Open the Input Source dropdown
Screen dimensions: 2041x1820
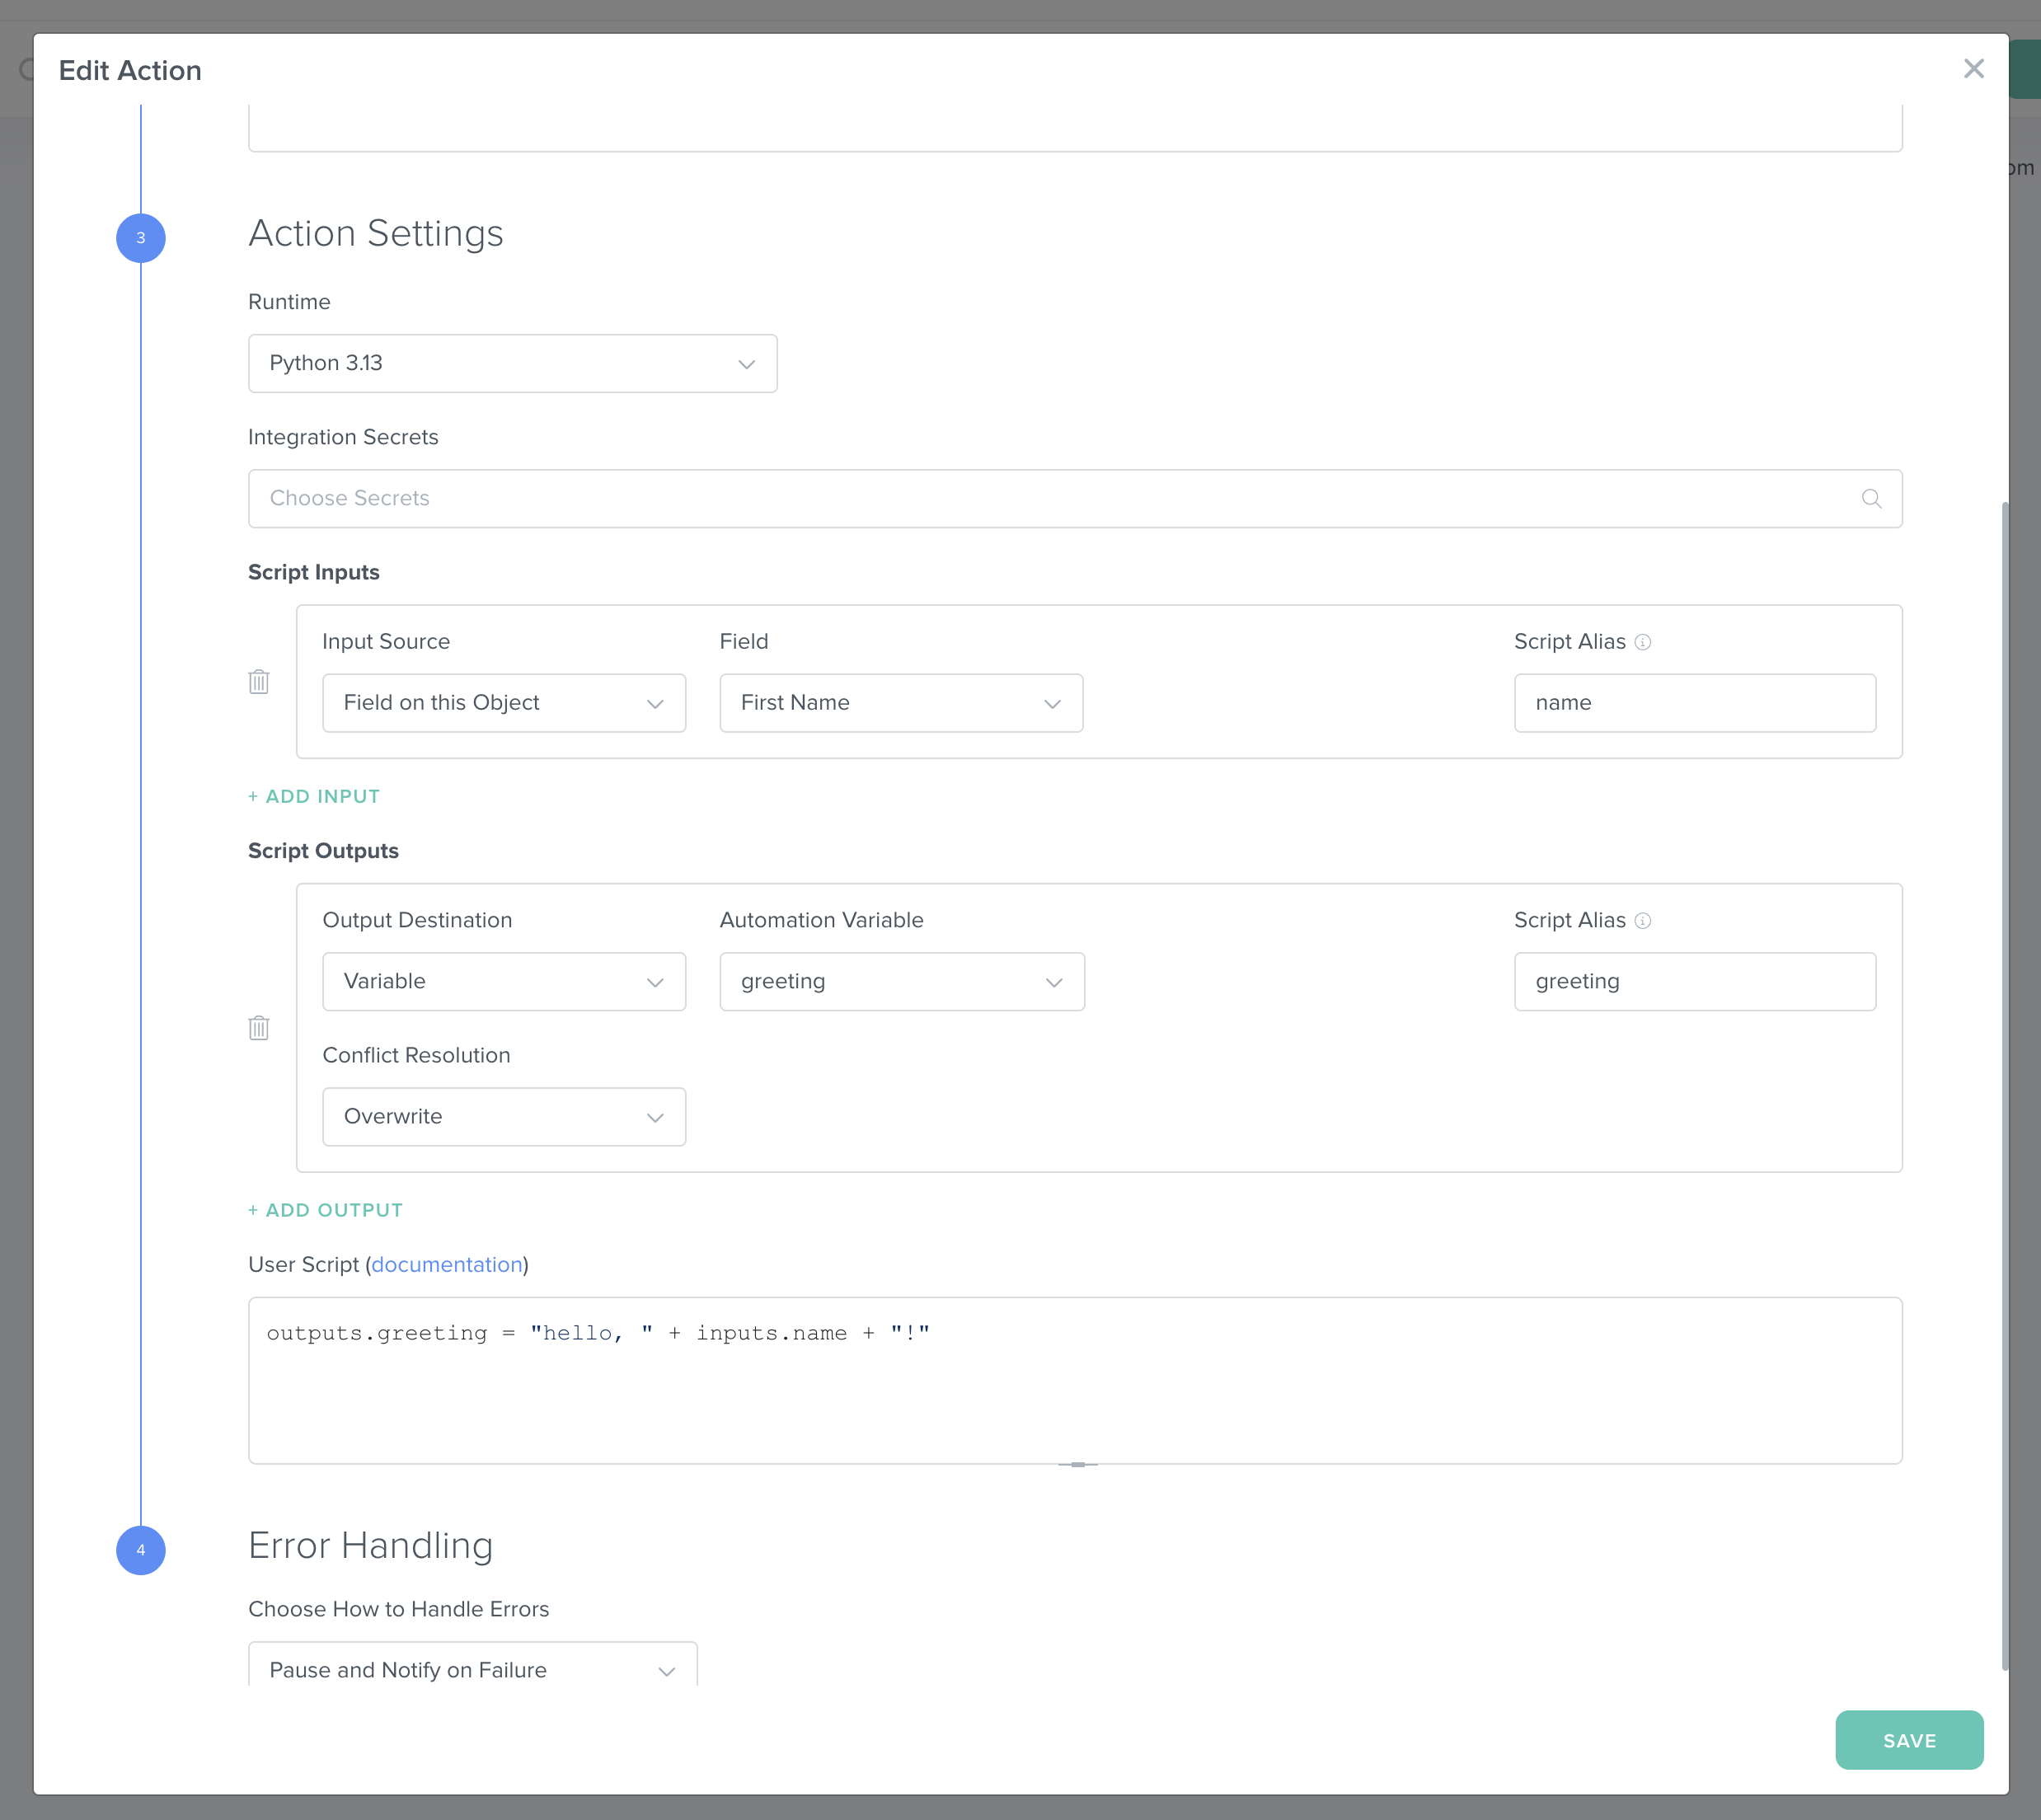pos(504,703)
